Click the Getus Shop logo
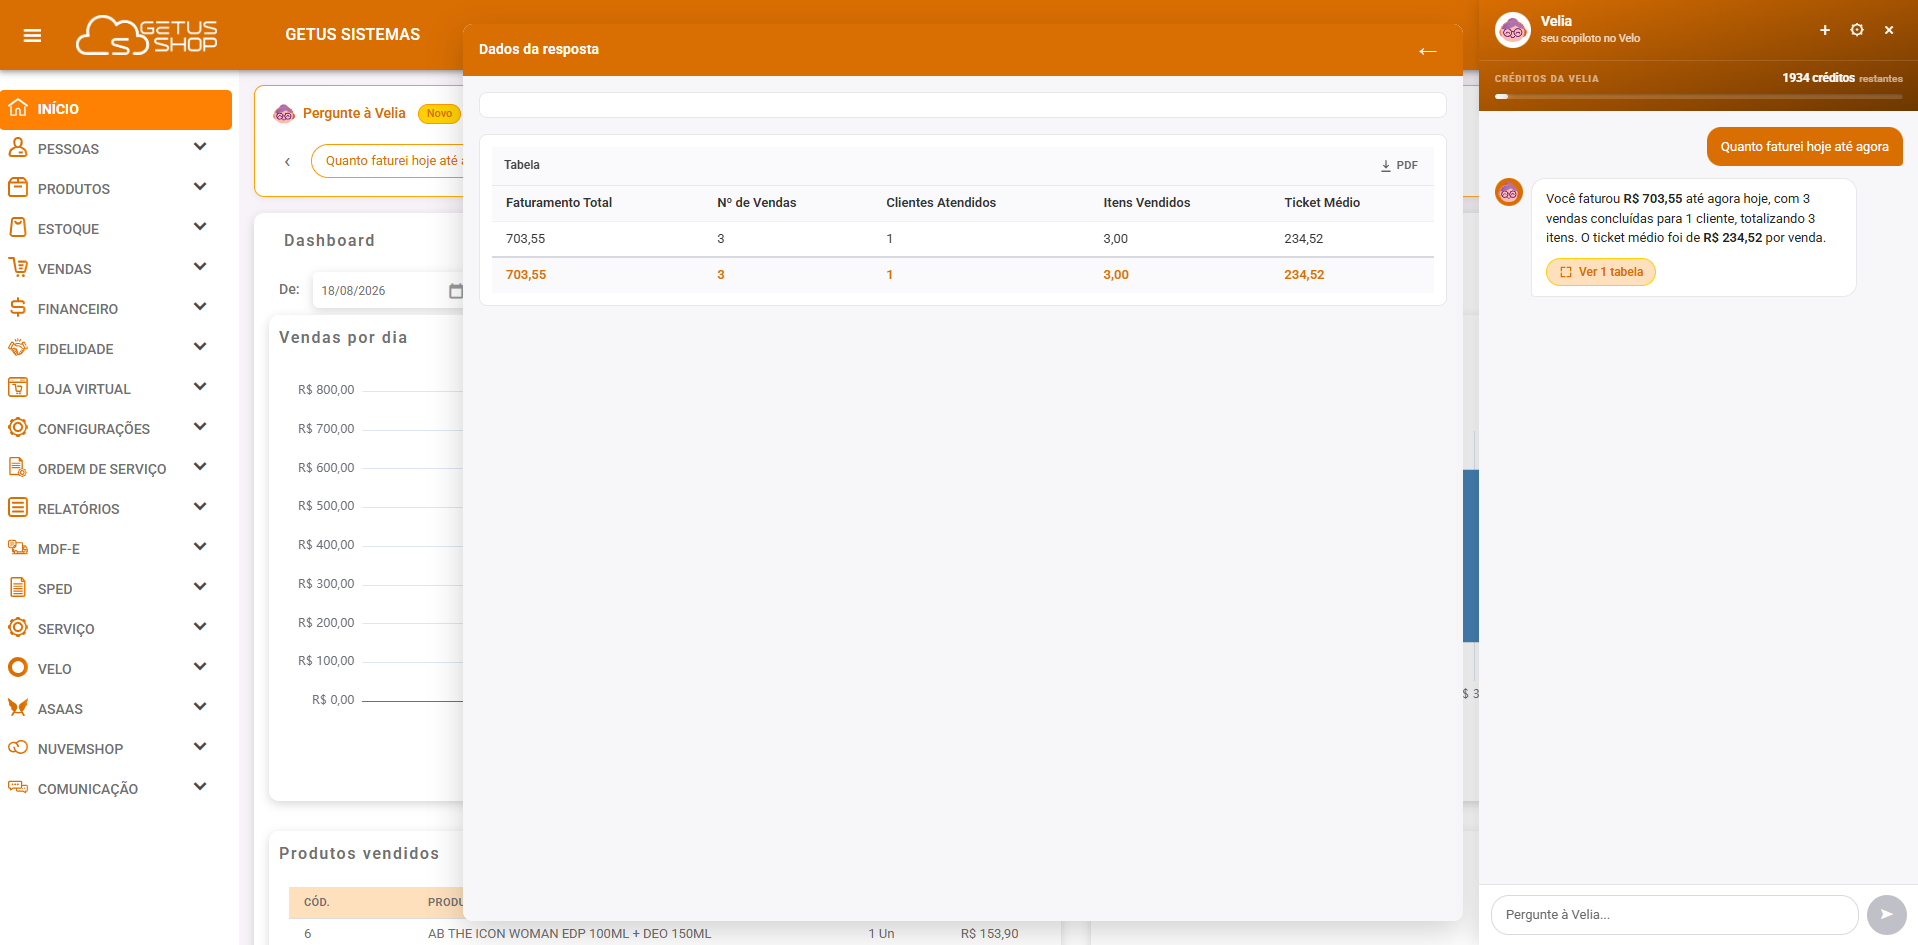1918x945 pixels. [147, 35]
